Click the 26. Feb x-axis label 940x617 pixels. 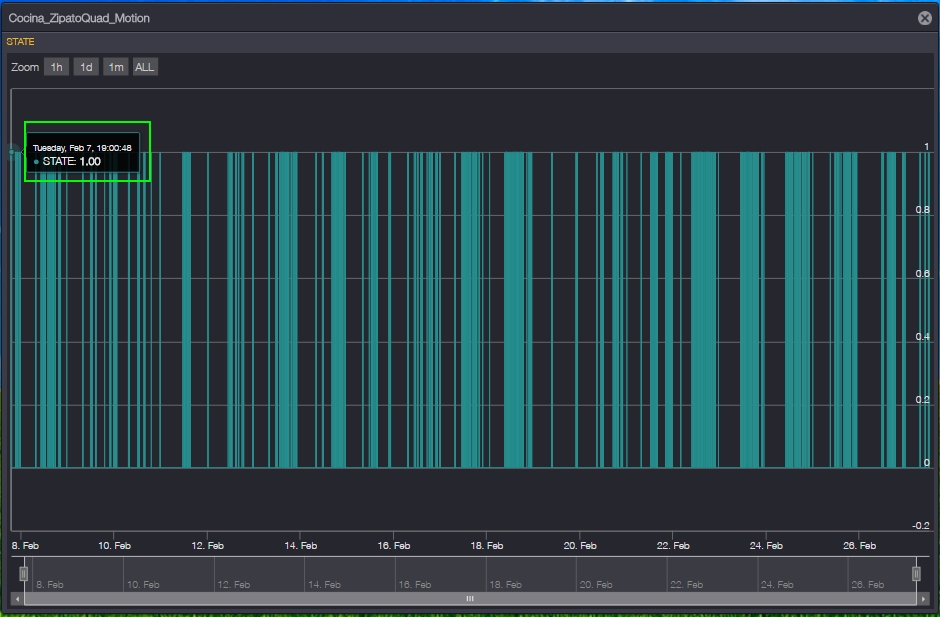(x=859, y=546)
